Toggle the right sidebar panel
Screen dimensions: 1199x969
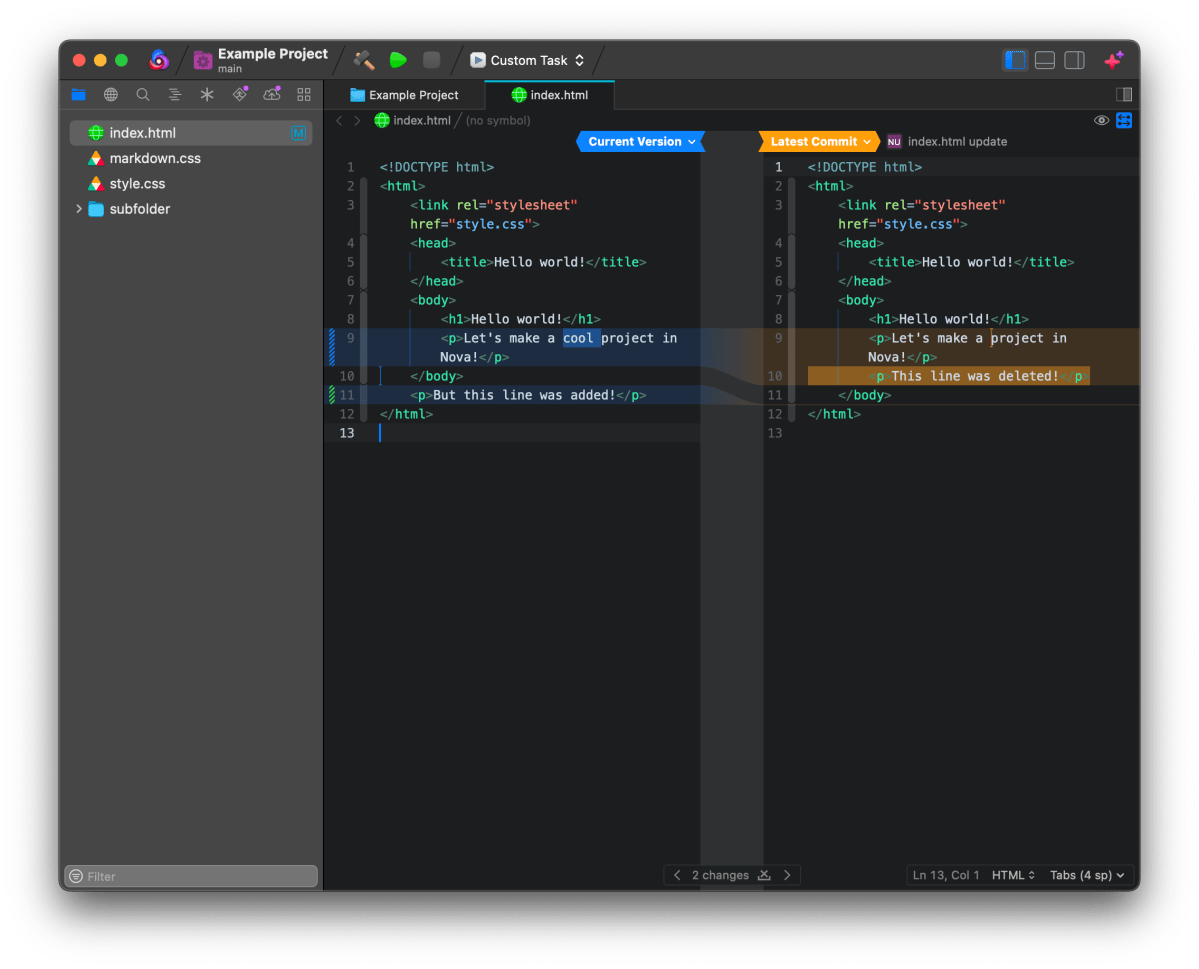(1074, 60)
